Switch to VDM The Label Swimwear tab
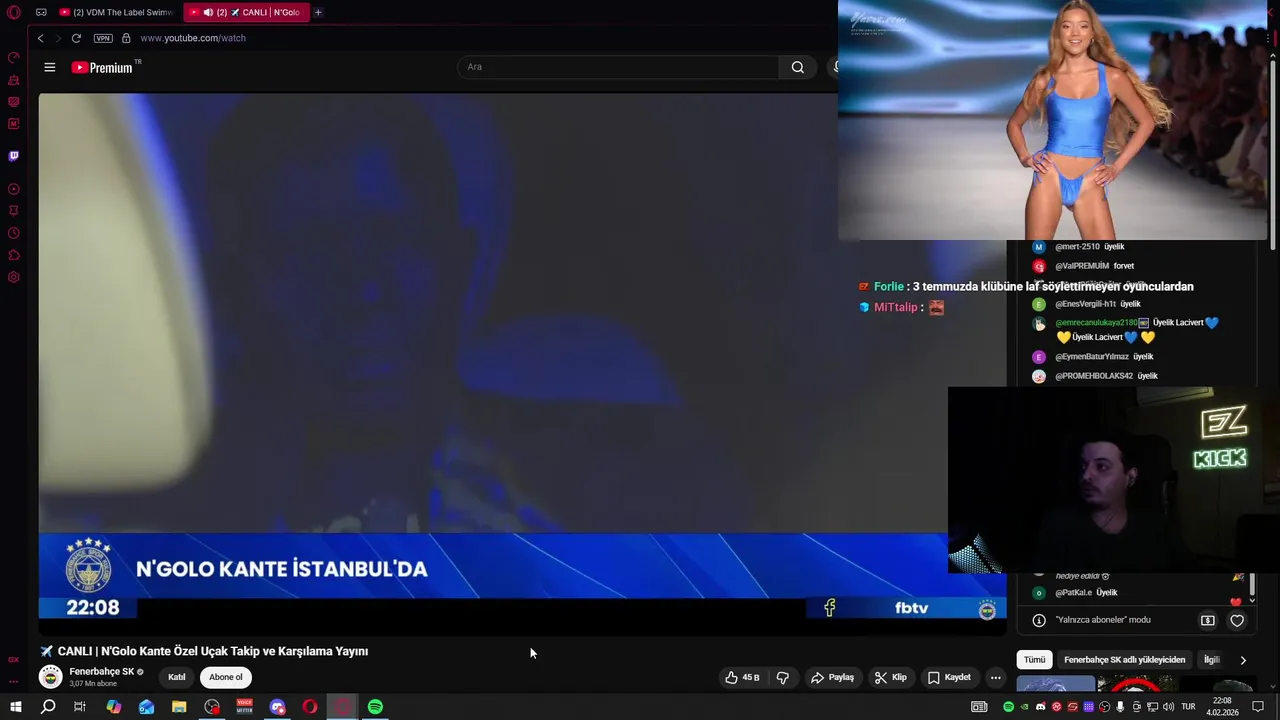Image resolution: width=1280 pixels, height=720 pixels. 116,13
